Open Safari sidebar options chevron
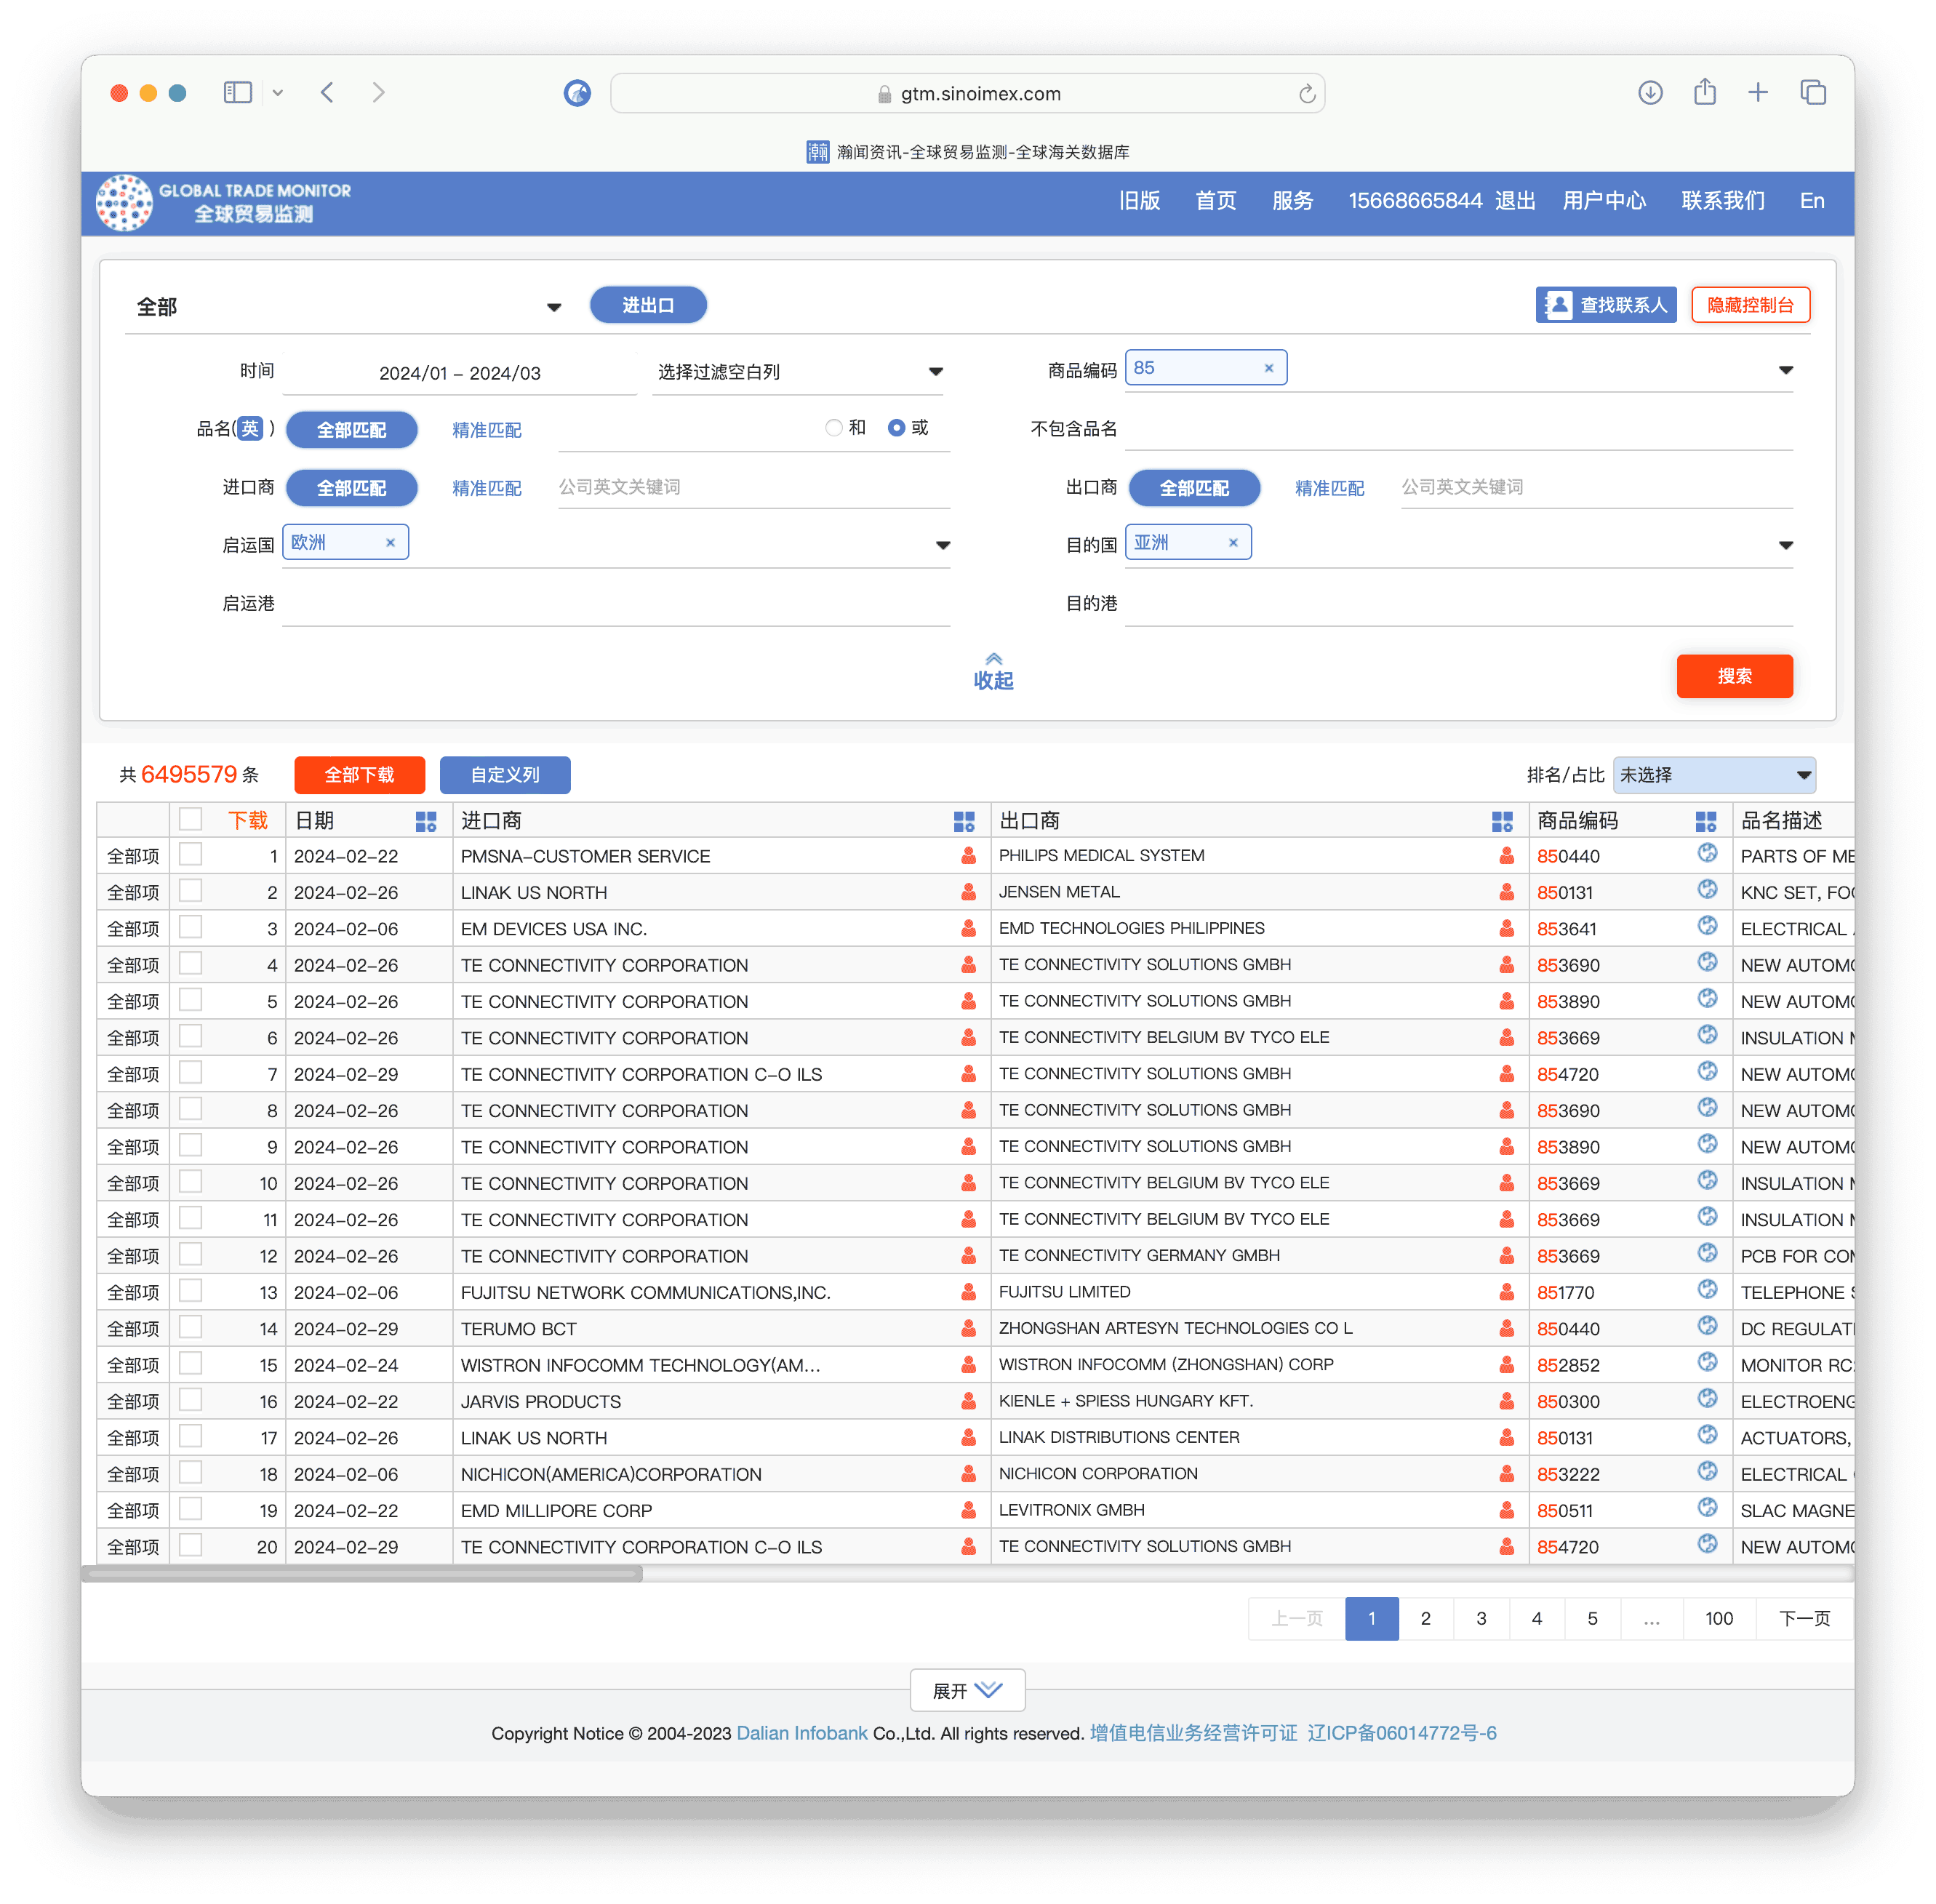Viewport: 1936px width, 1904px height. [x=277, y=93]
